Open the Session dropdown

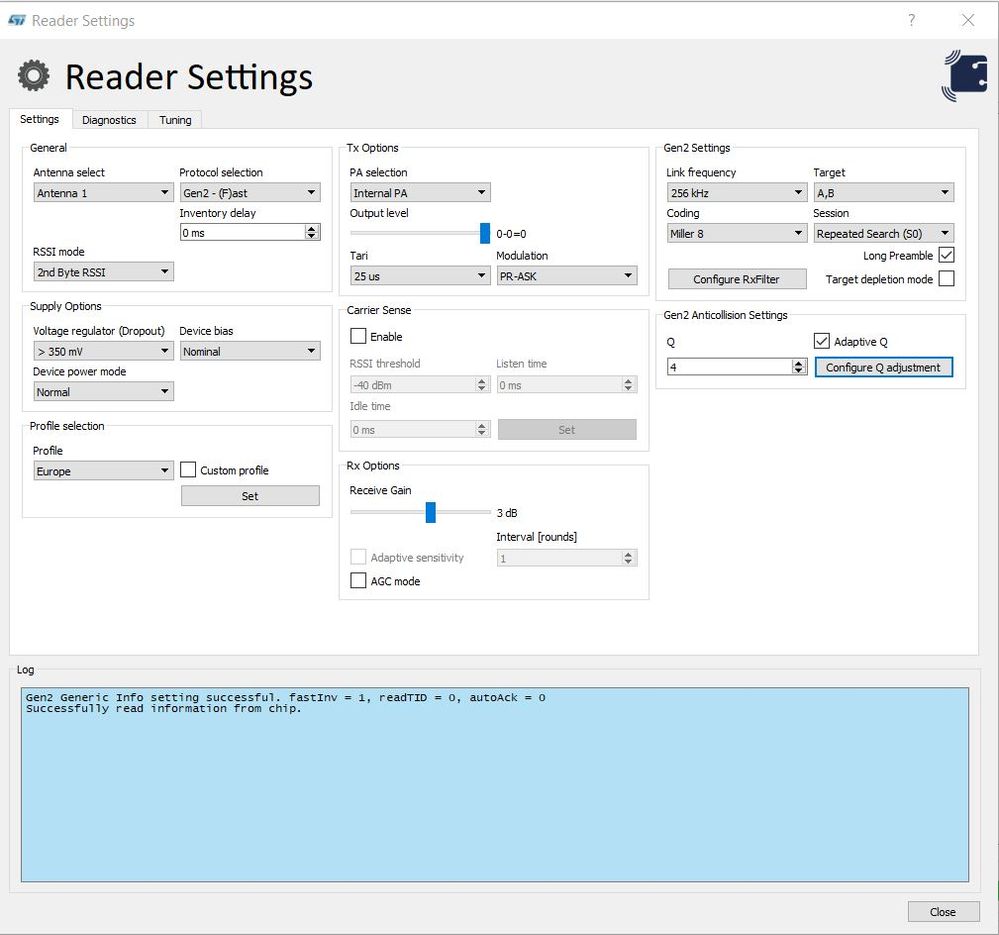click(883, 233)
